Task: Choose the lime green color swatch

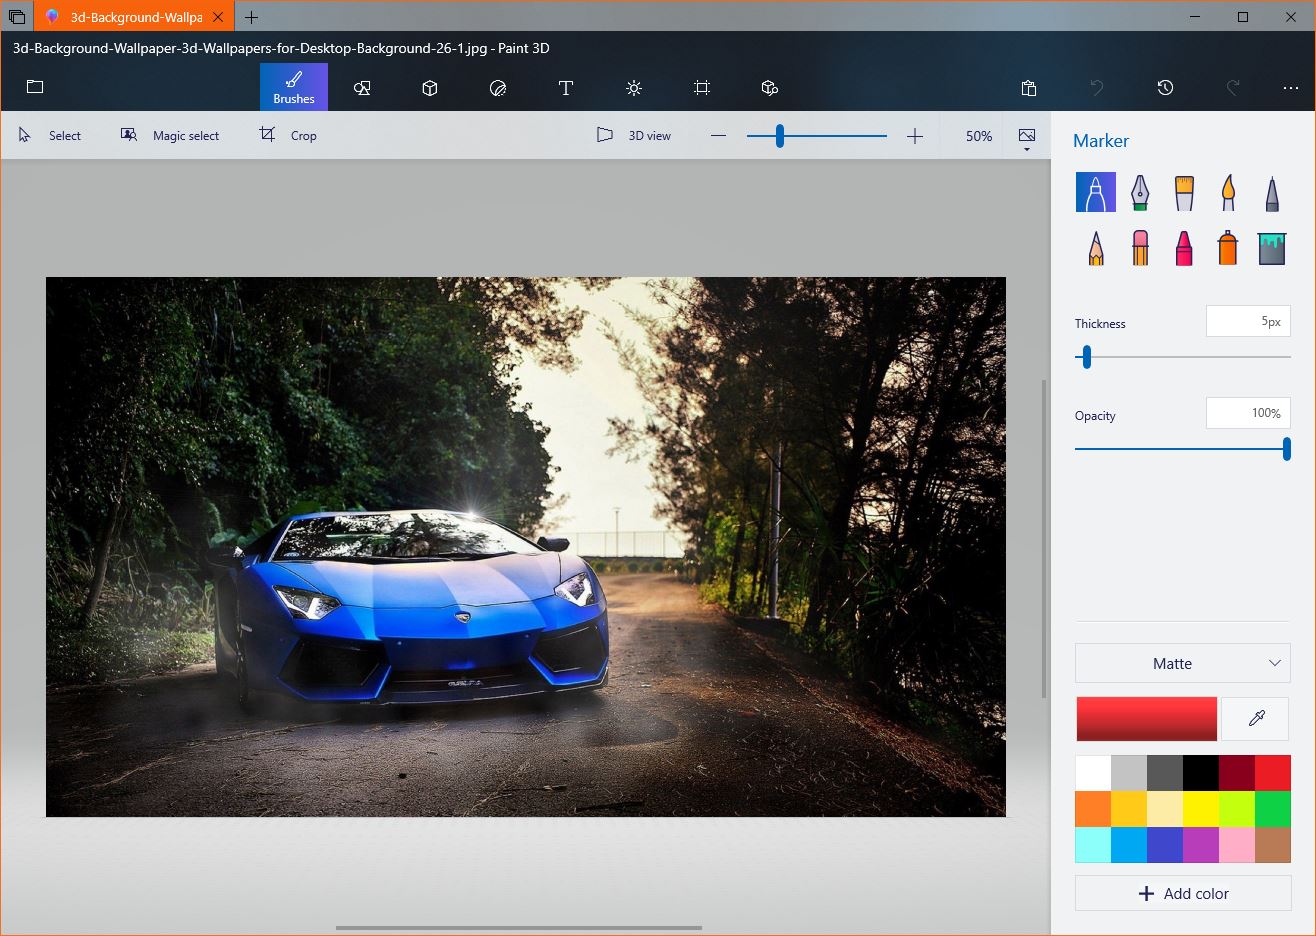Action: tap(1237, 809)
